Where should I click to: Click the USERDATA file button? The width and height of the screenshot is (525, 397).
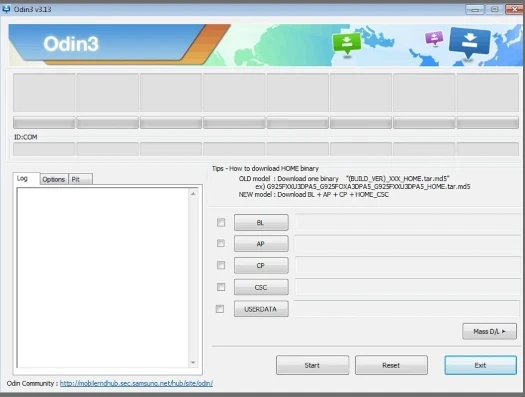click(261, 309)
